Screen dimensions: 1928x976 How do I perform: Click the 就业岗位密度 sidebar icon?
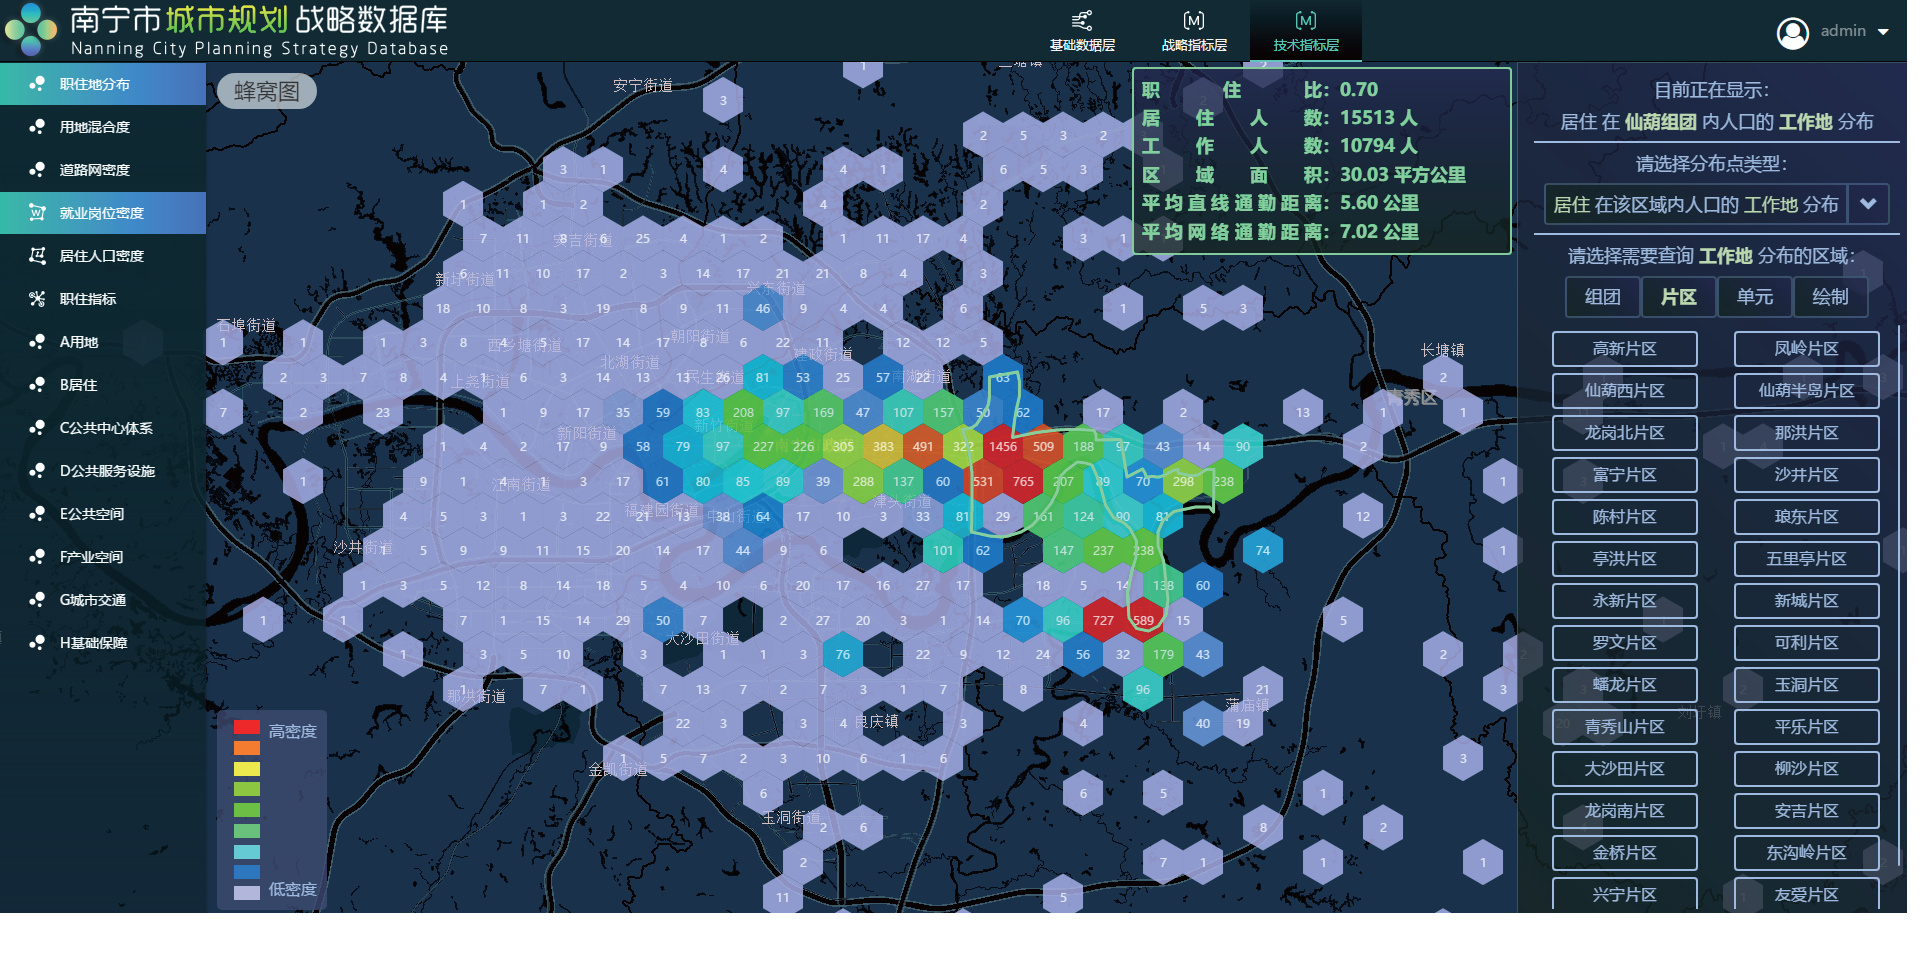tap(37, 213)
